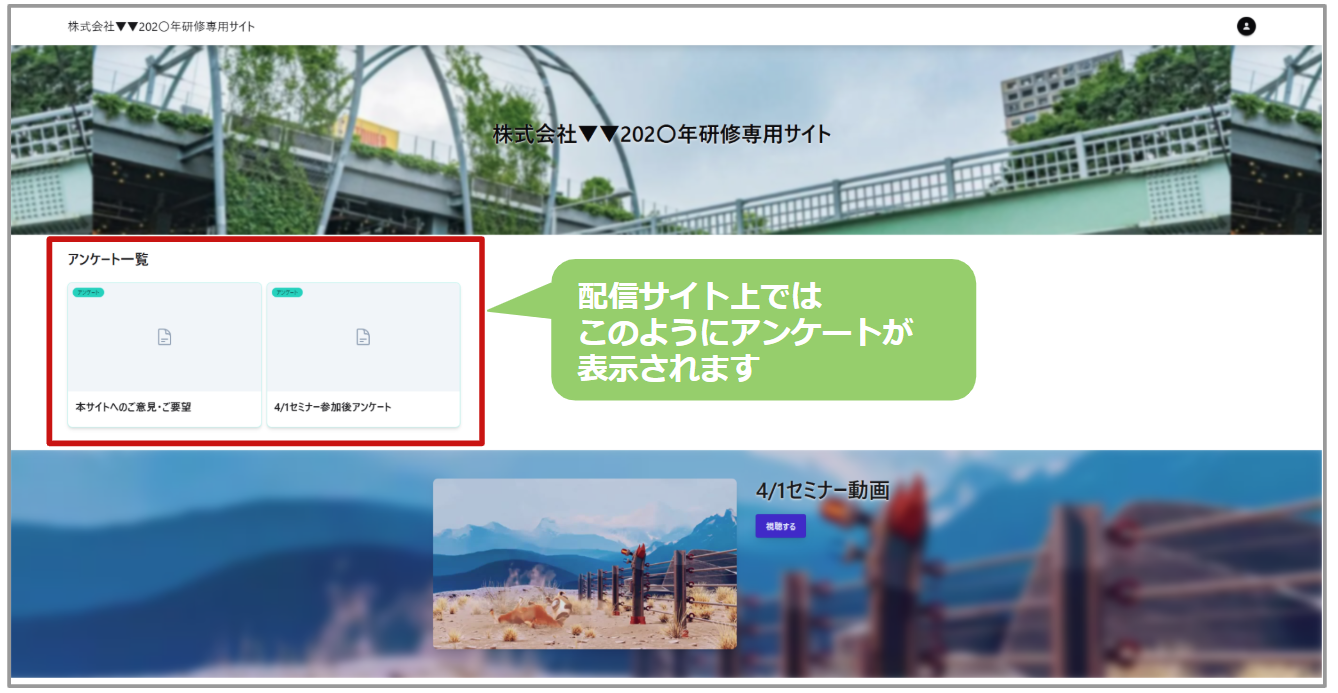Click the アンケート一覧 section heading
This screenshot has width=1338, height=693.
click(x=108, y=260)
